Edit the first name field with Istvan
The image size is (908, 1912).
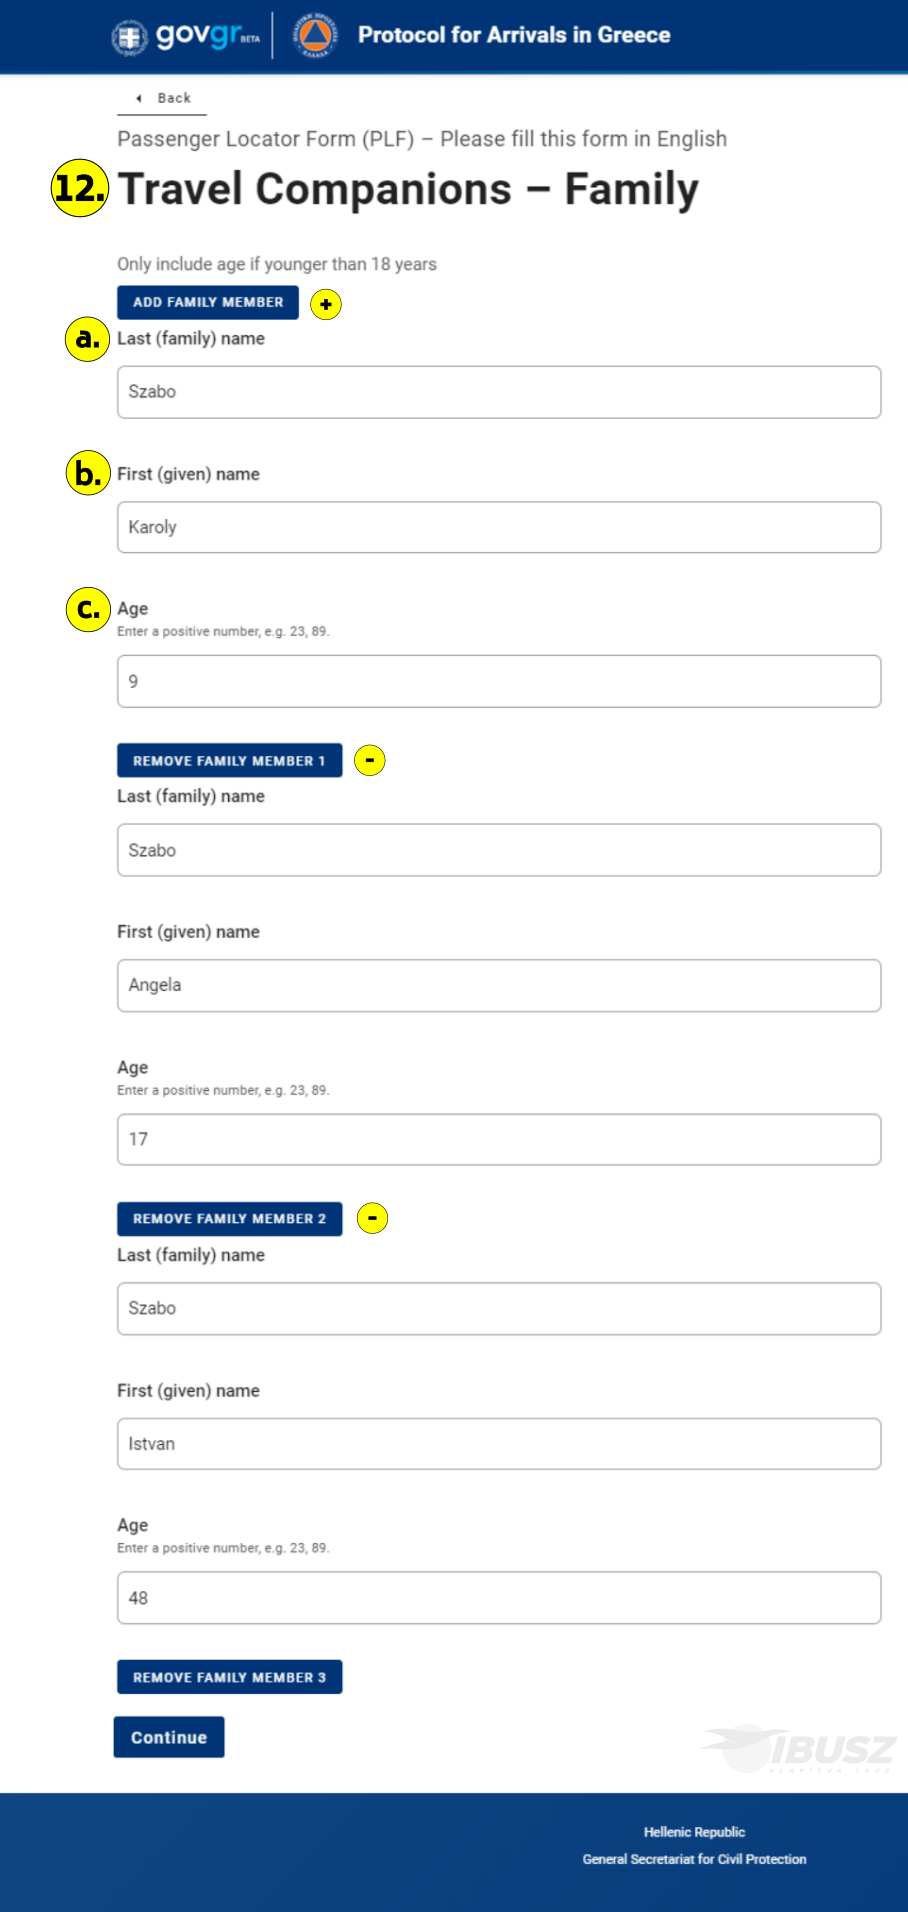click(499, 1444)
